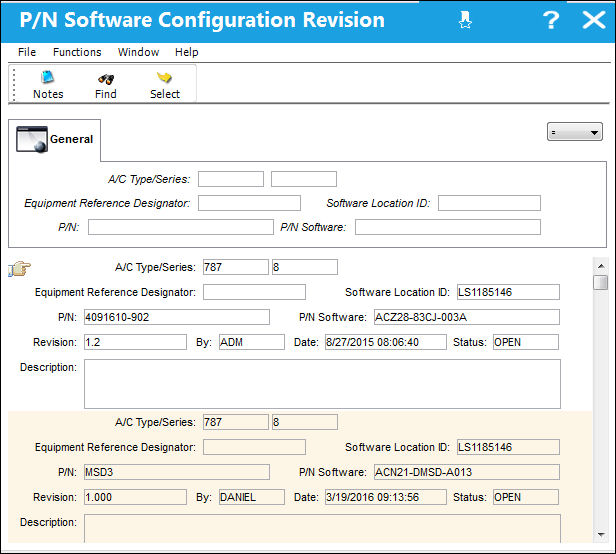Click Description box of MSD3 record
Viewport: 616px width, 554px height.
coord(322,529)
